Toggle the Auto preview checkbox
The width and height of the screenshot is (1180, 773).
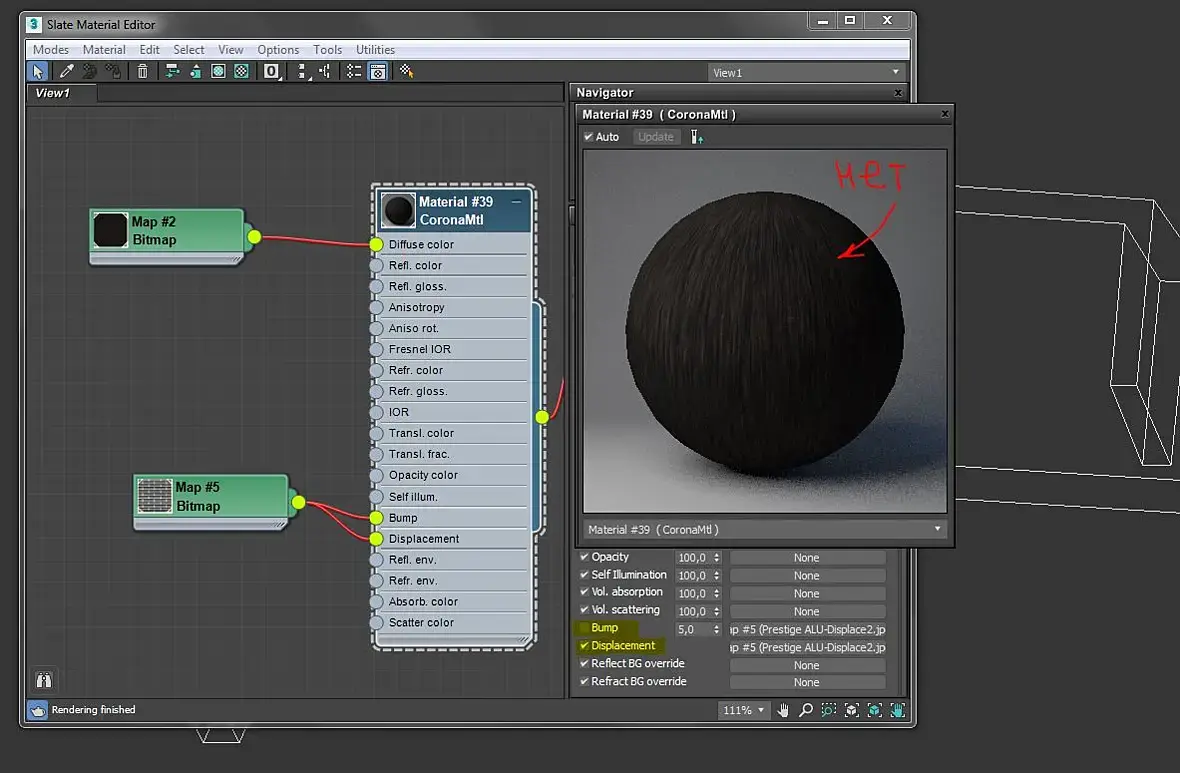point(589,137)
